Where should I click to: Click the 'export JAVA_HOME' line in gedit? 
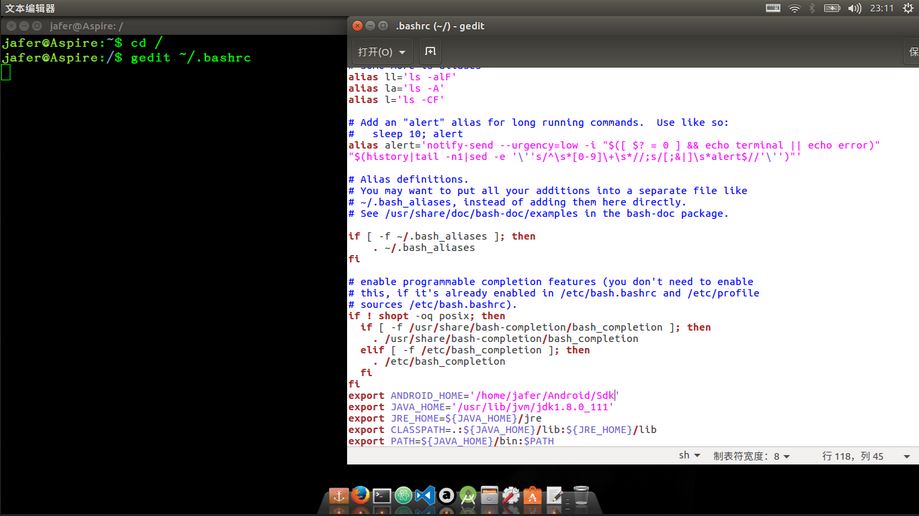tap(481, 407)
